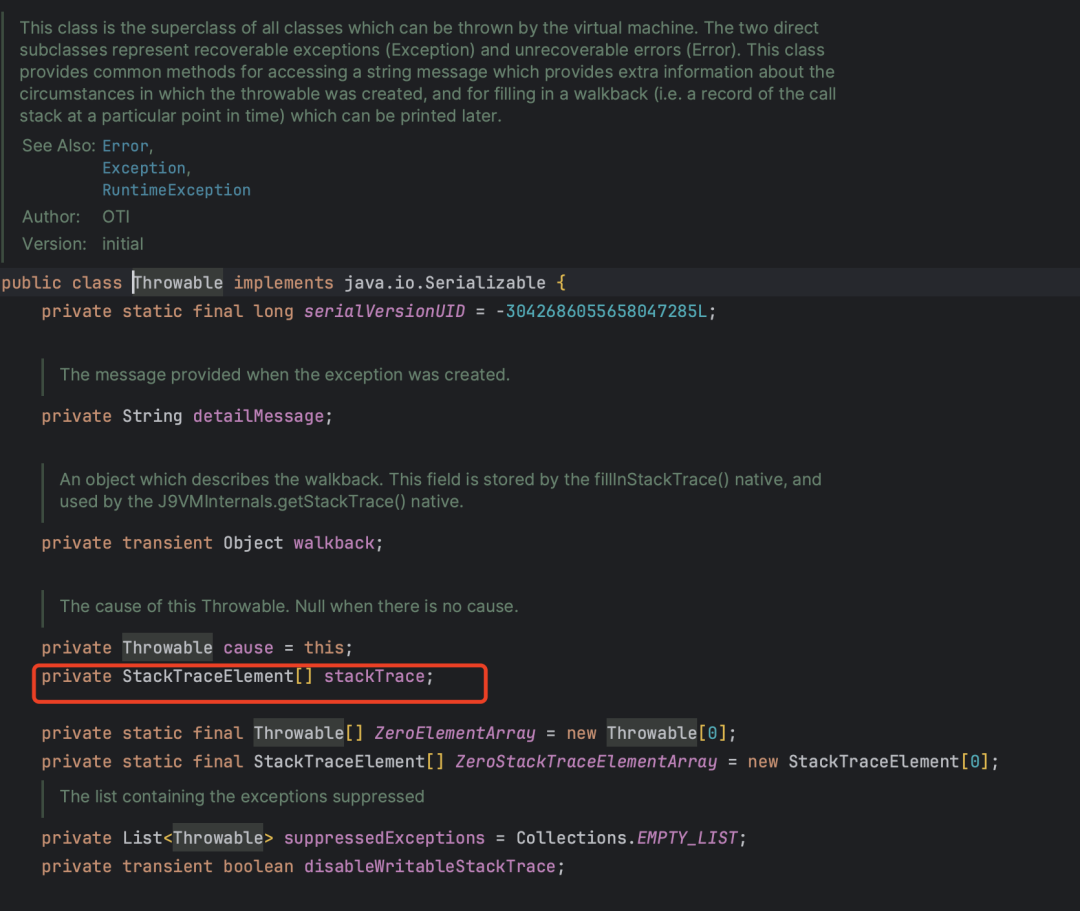Place cursor on Throwable class name declaration
1080x911 pixels.
pos(178,283)
